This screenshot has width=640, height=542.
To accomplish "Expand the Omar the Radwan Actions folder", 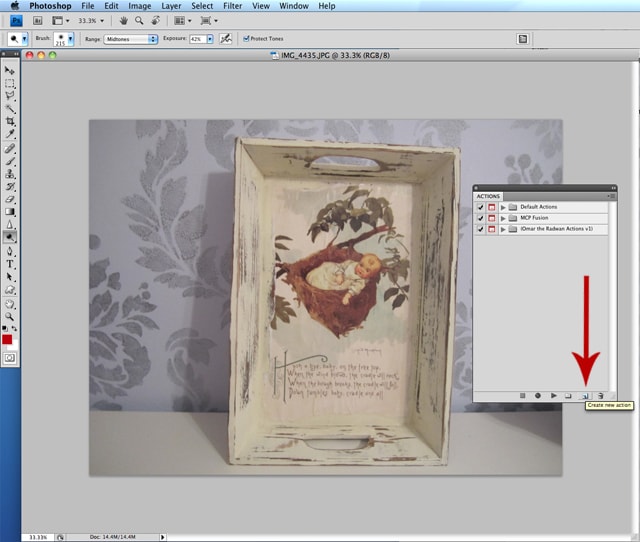I will click(x=503, y=229).
